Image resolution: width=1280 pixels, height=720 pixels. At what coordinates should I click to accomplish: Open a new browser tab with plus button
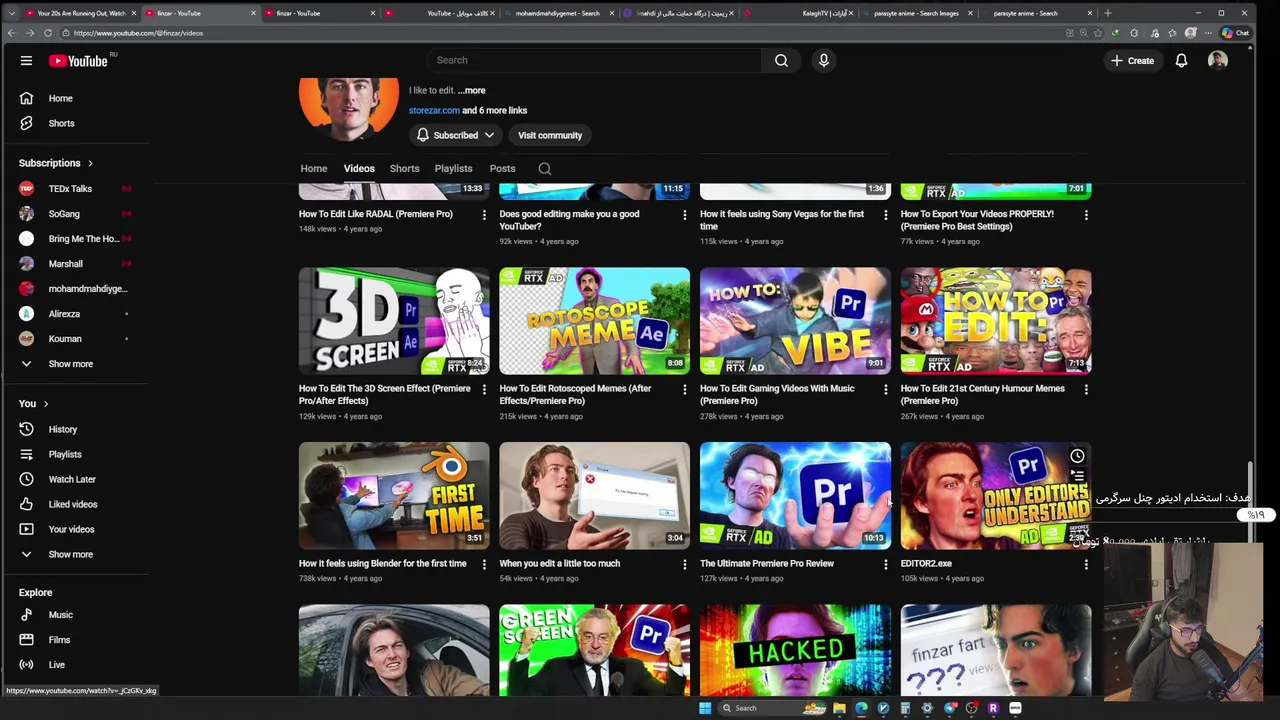(x=1107, y=13)
